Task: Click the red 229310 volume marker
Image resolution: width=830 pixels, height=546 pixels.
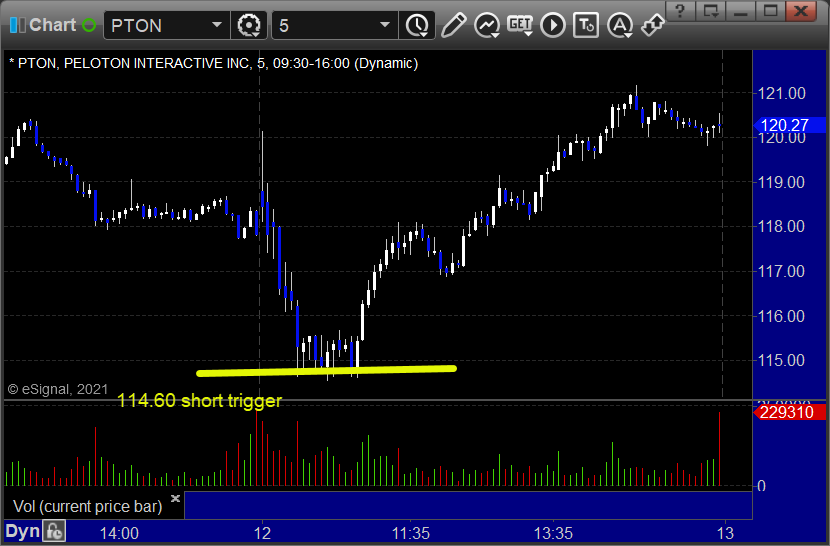Action: point(789,412)
